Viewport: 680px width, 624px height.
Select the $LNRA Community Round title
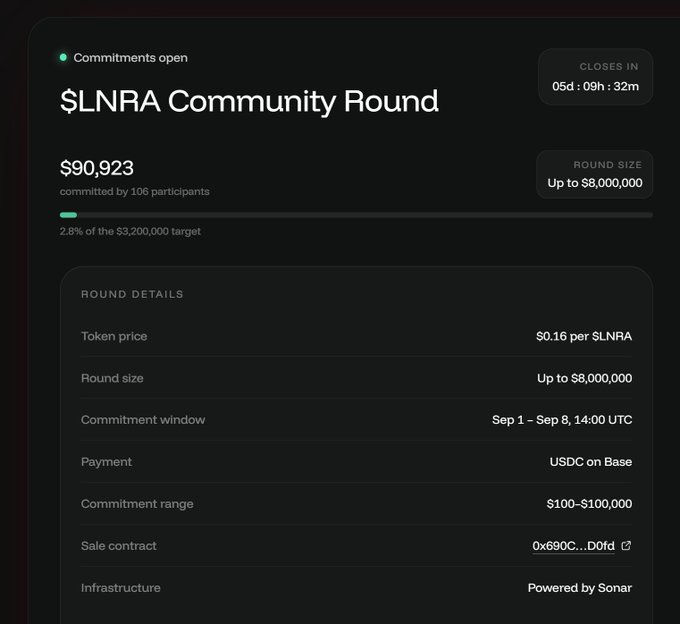pyautogui.click(x=249, y=101)
